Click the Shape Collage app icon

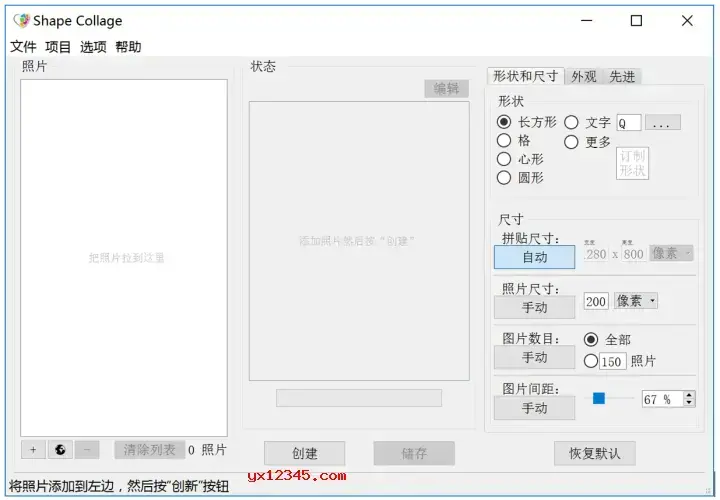22,21
